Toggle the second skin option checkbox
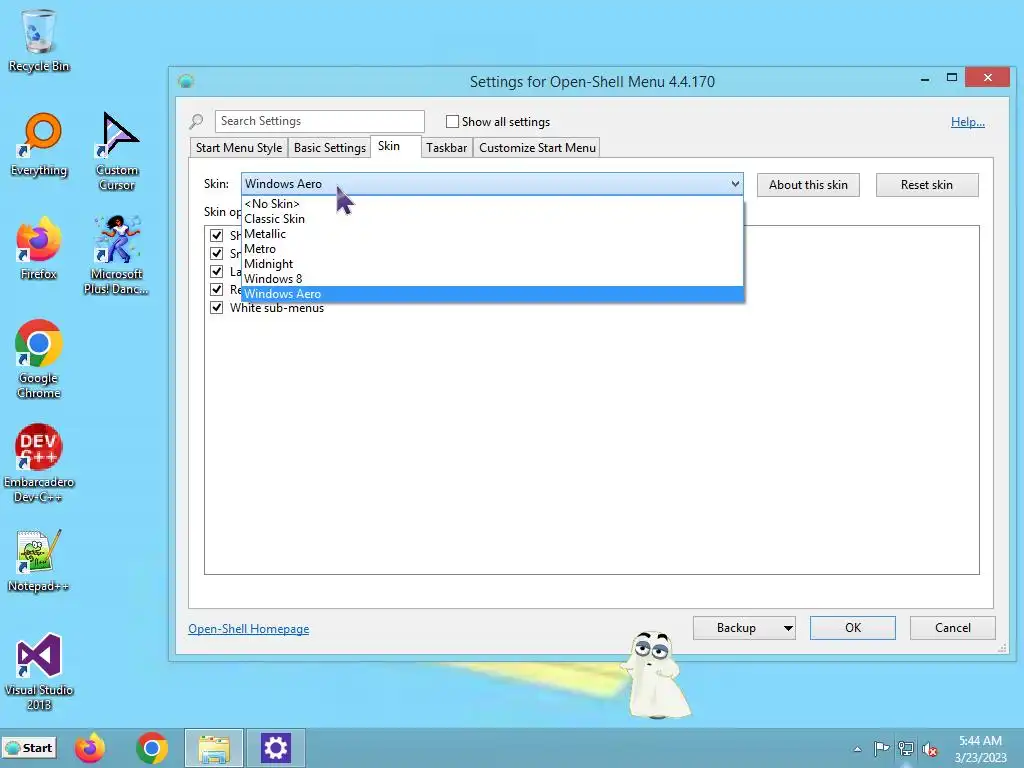The height and width of the screenshot is (768, 1024). 217,253
